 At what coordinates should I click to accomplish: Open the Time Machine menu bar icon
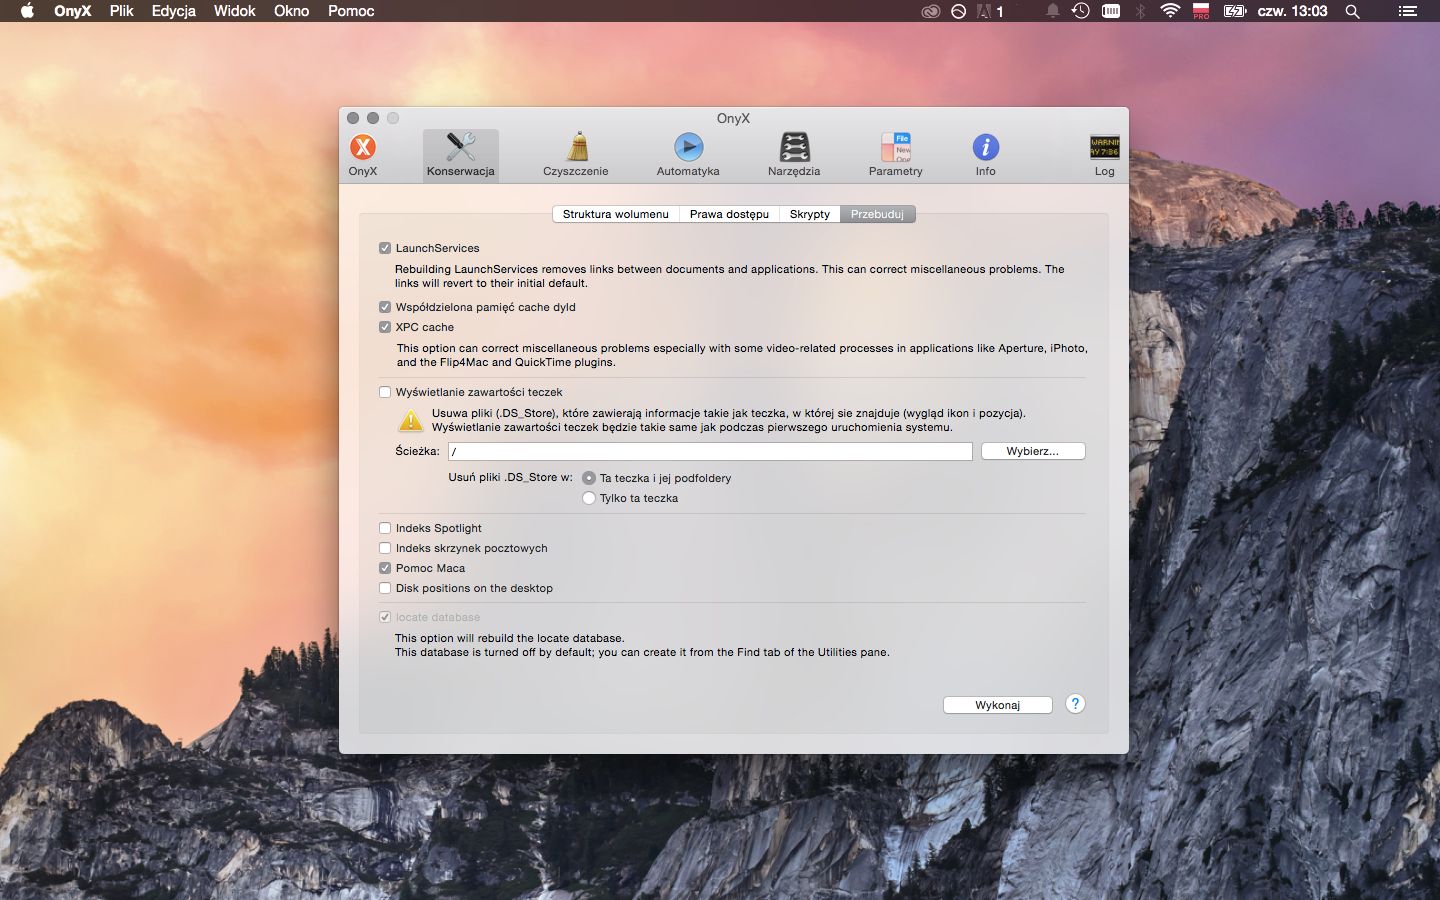[1081, 11]
